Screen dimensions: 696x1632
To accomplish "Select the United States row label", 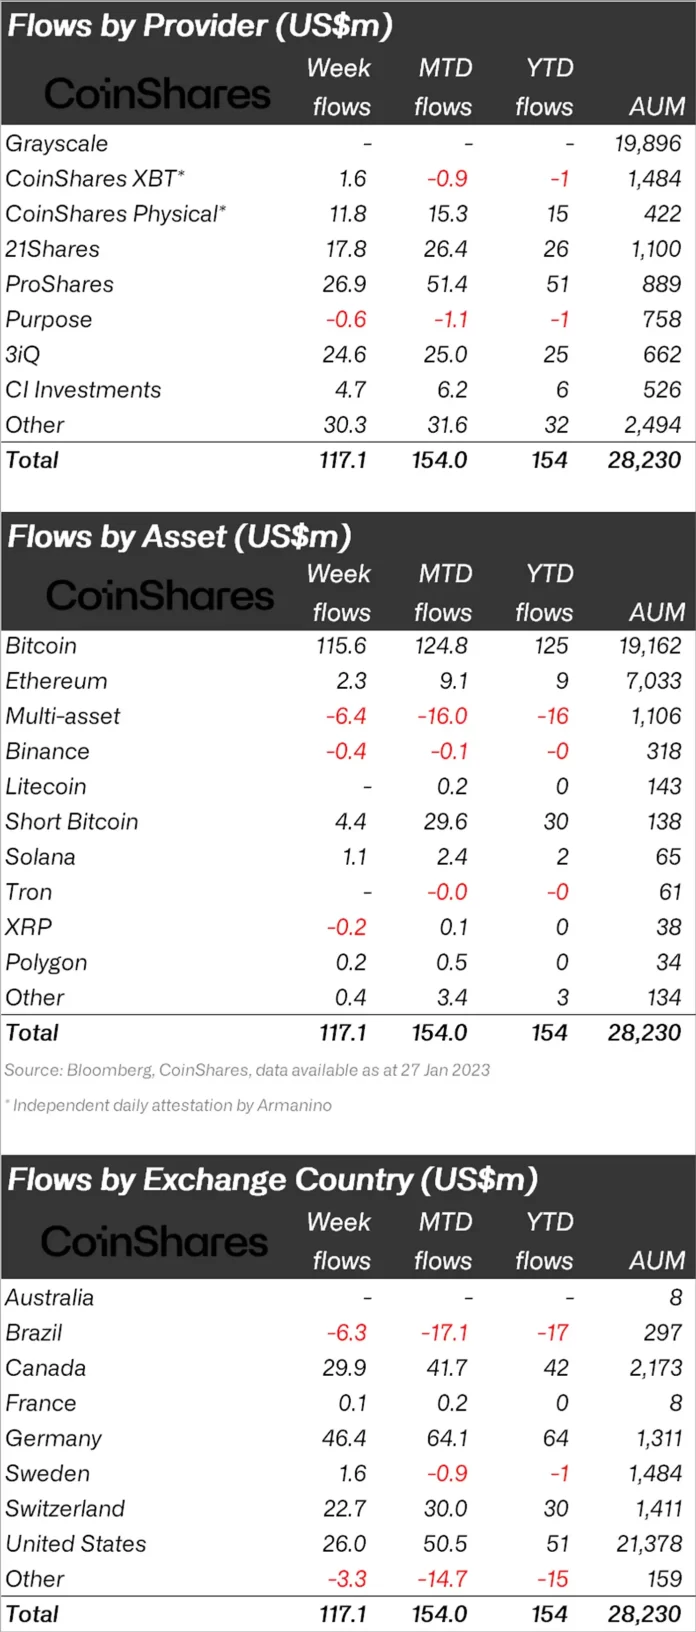I will [76, 1544].
